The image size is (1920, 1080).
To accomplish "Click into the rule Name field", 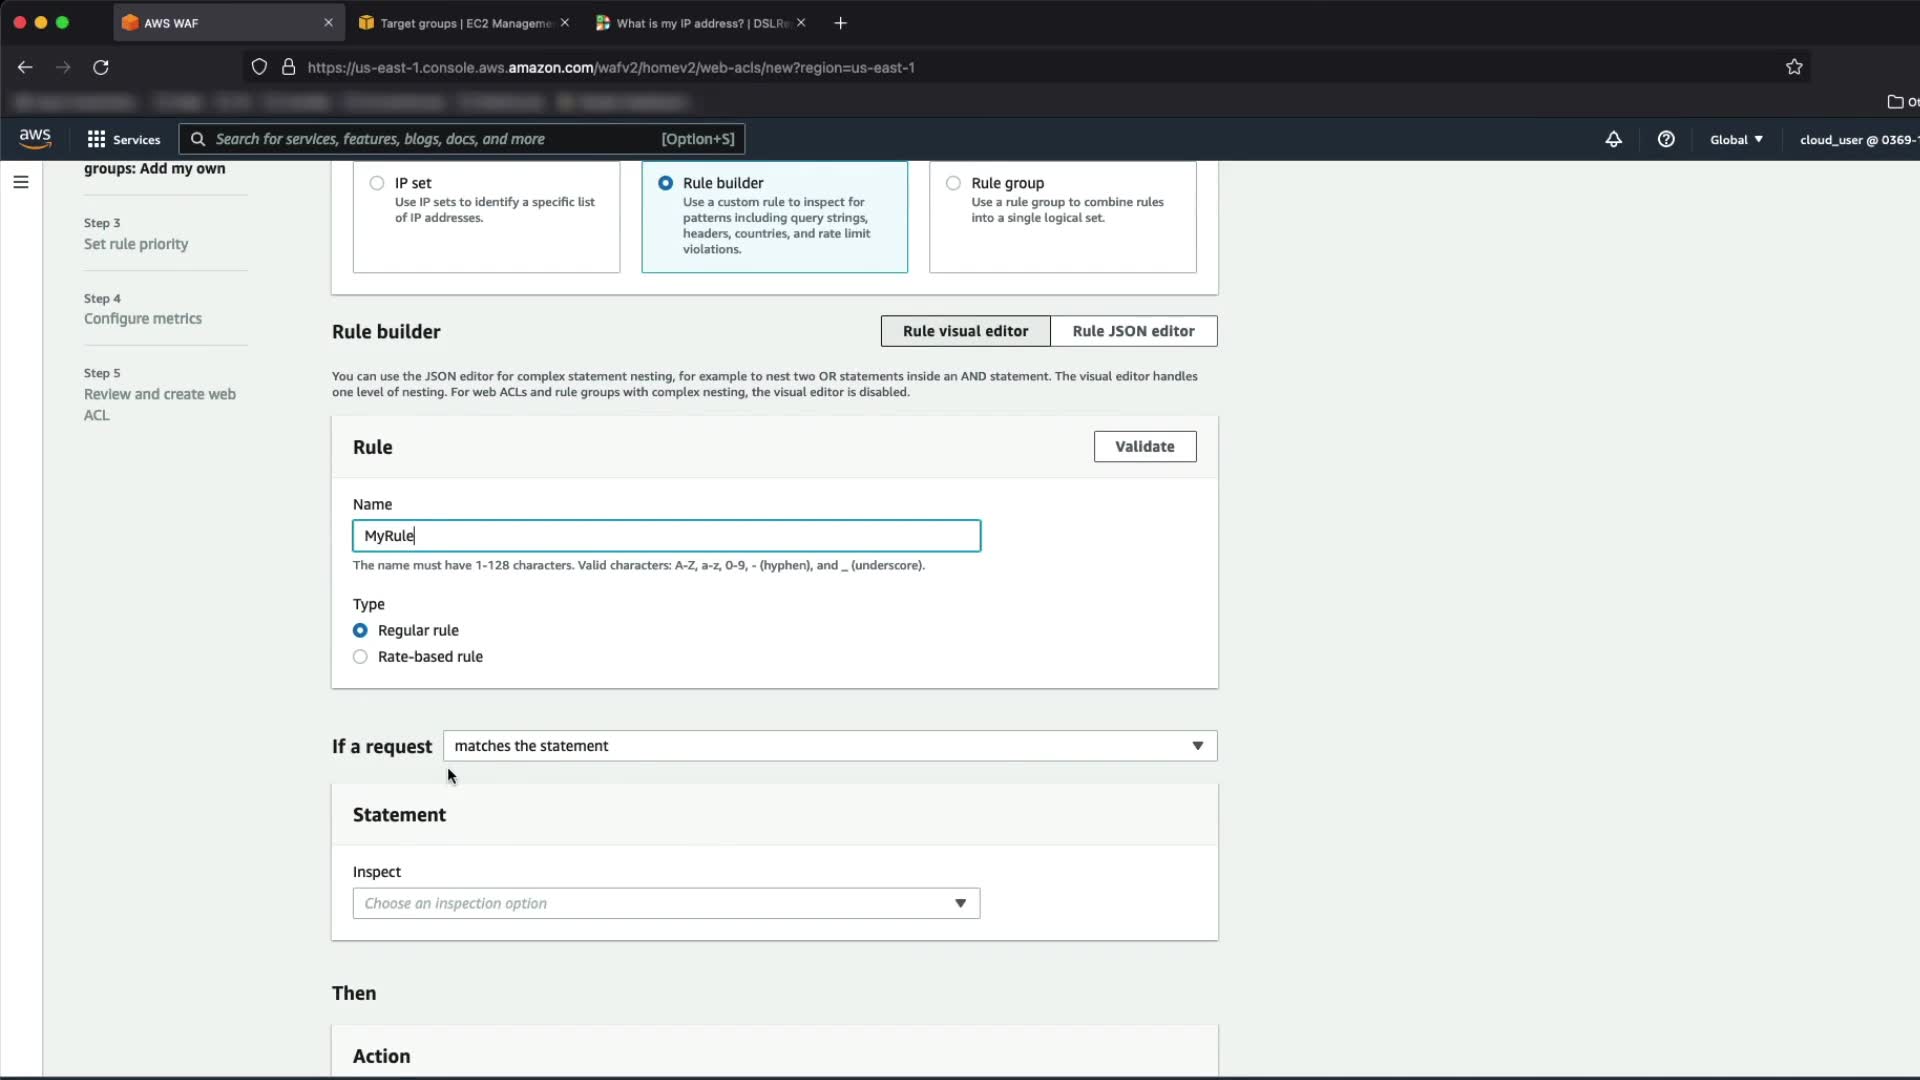I will coord(666,536).
